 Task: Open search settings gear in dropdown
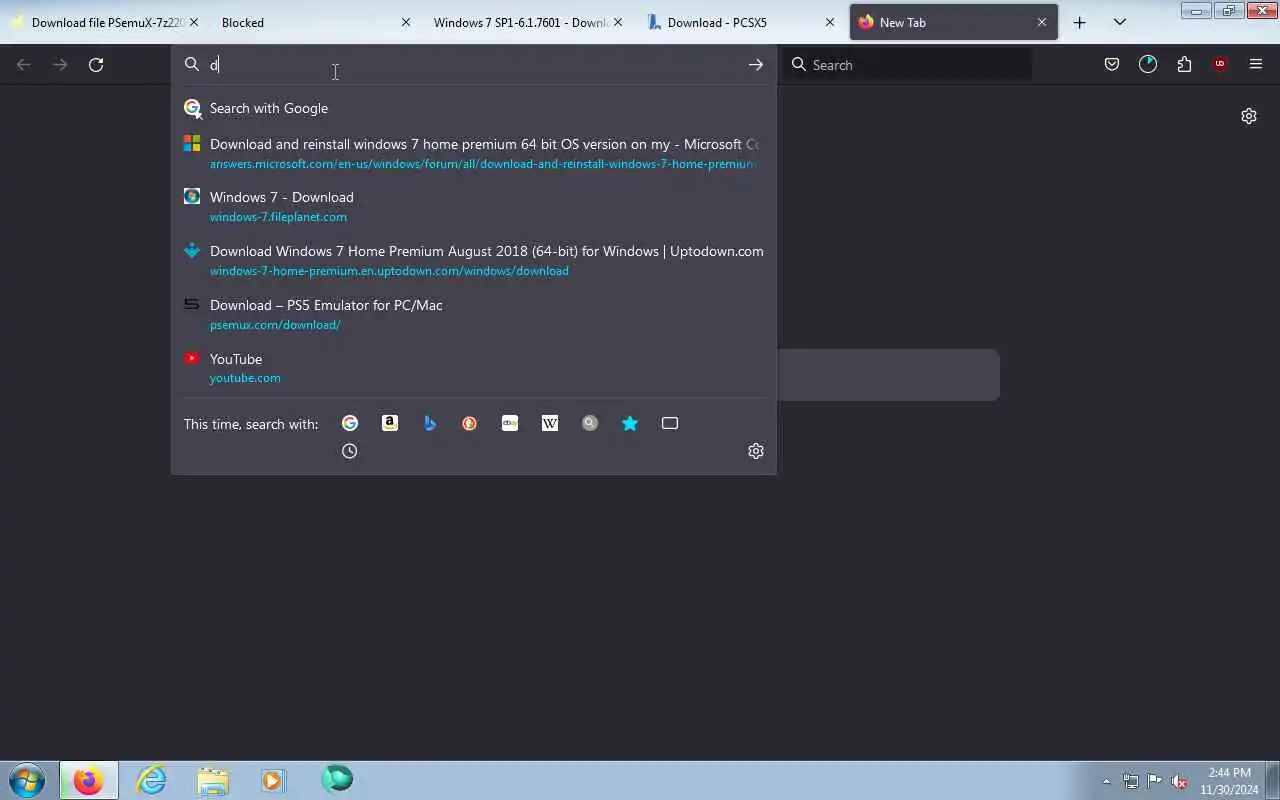coord(756,451)
